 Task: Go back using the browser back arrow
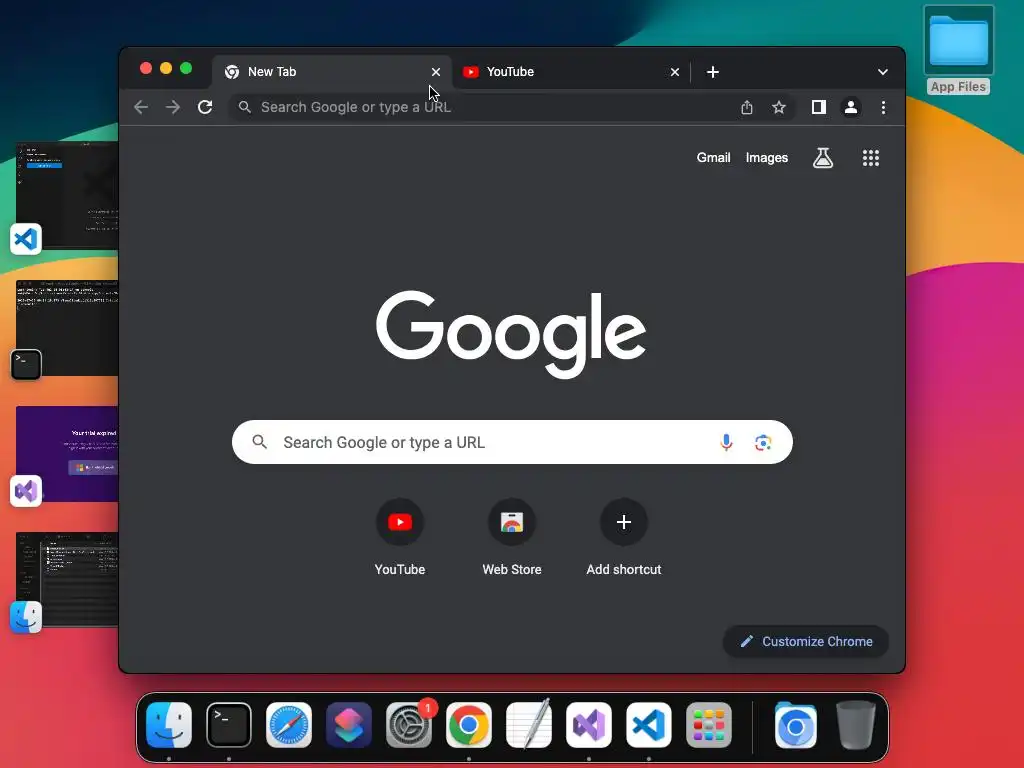pyautogui.click(x=141, y=107)
